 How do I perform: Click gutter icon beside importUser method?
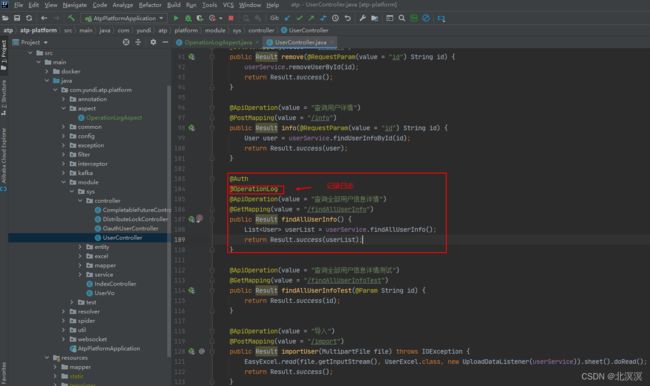(192, 351)
